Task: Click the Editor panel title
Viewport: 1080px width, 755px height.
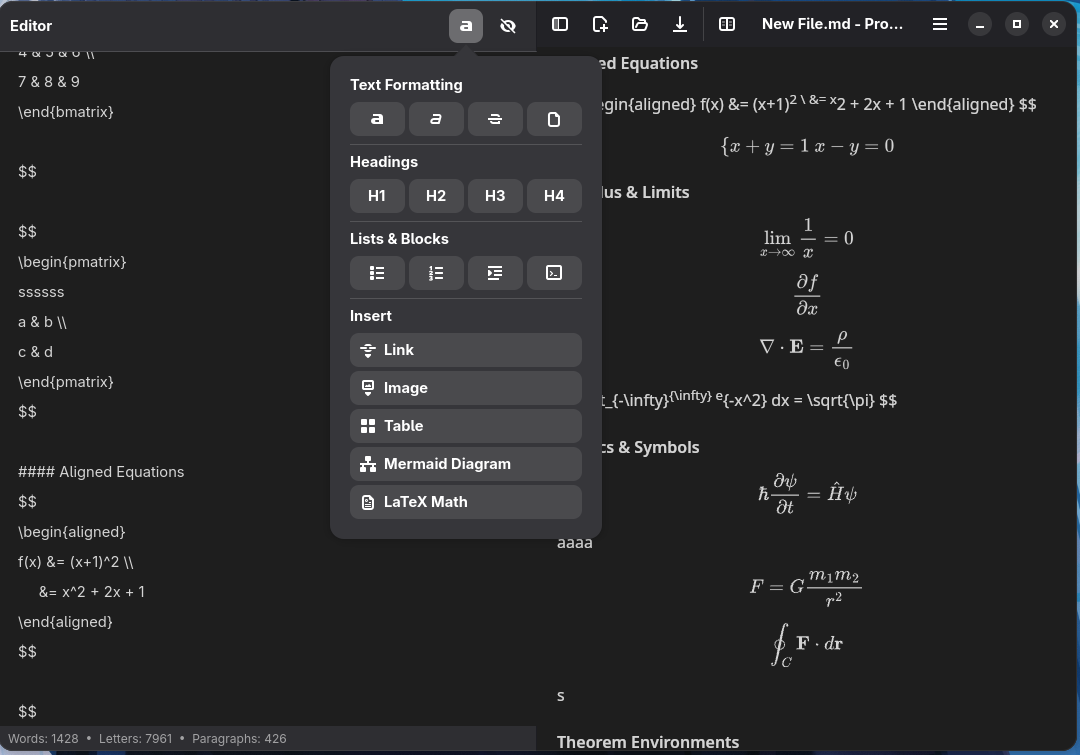Action: (31, 26)
